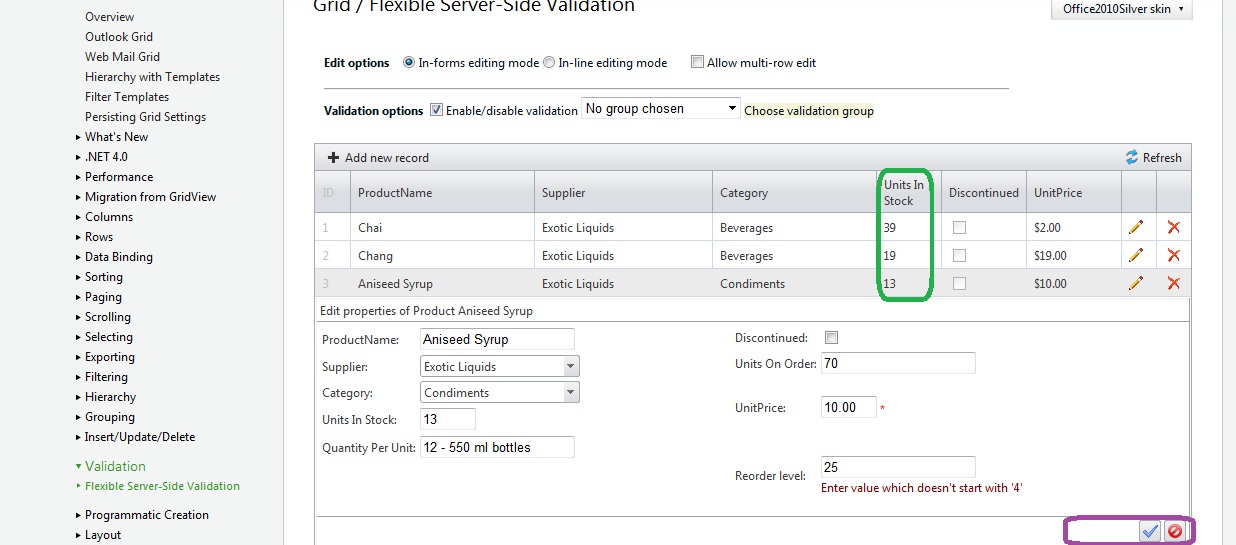The height and width of the screenshot is (545, 1236).
Task: Delete the Aniseed Syrup row with red X
Action: coord(1173,284)
